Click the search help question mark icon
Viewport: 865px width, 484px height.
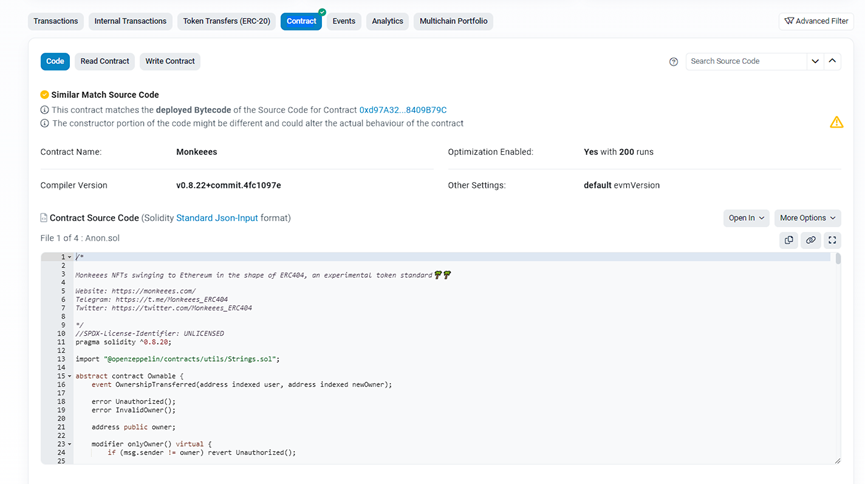(673, 62)
